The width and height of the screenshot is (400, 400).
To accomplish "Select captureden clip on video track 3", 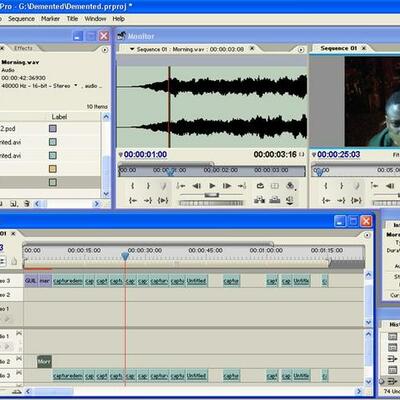I will click(68, 281).
